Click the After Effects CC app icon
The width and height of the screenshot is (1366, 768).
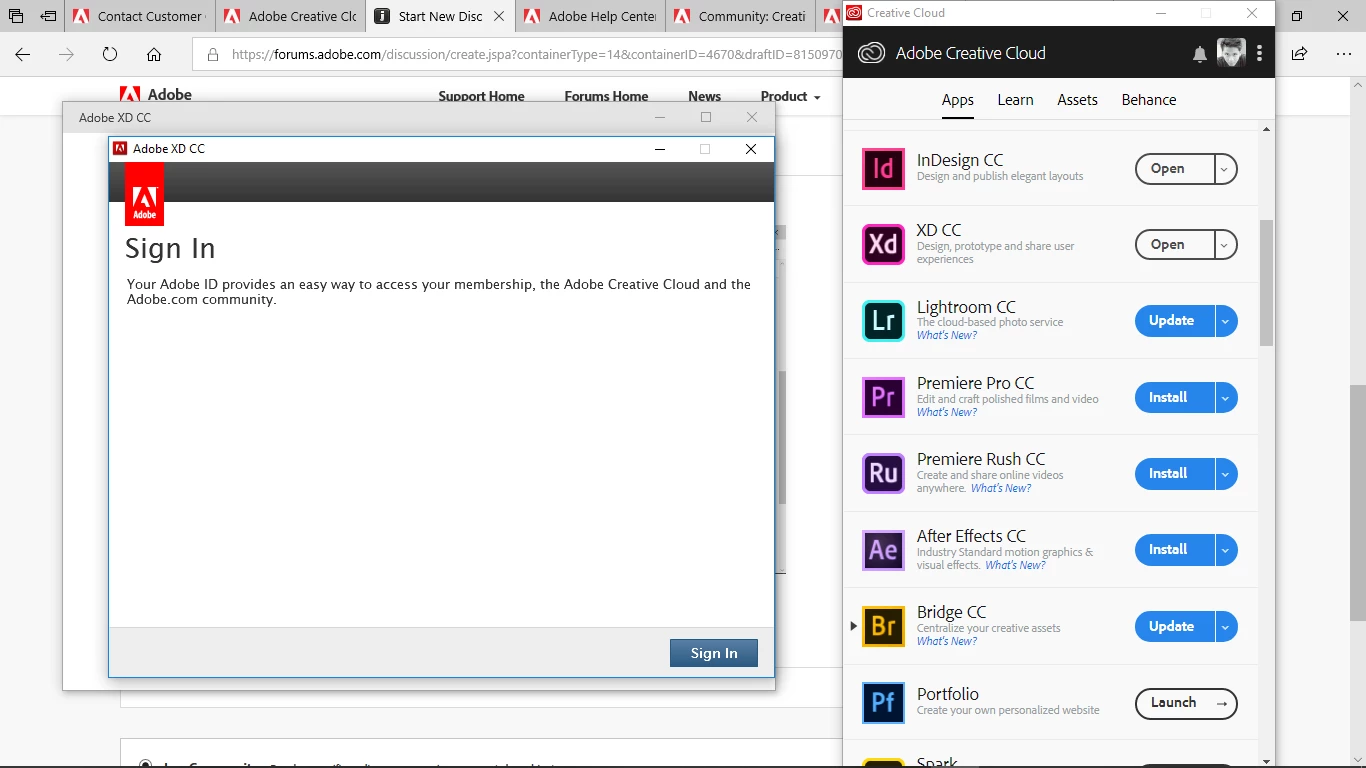click(x=883, y=549)
